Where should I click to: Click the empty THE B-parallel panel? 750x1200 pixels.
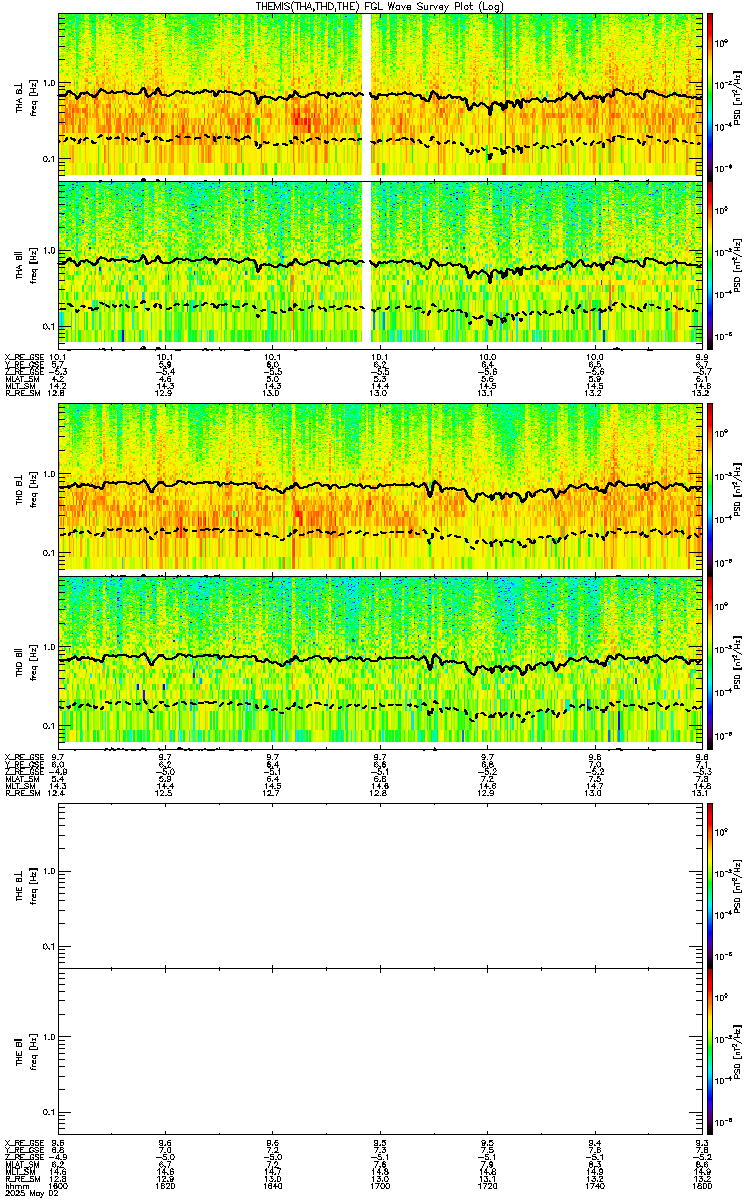pyautogui.click(x=379, y=1050)
